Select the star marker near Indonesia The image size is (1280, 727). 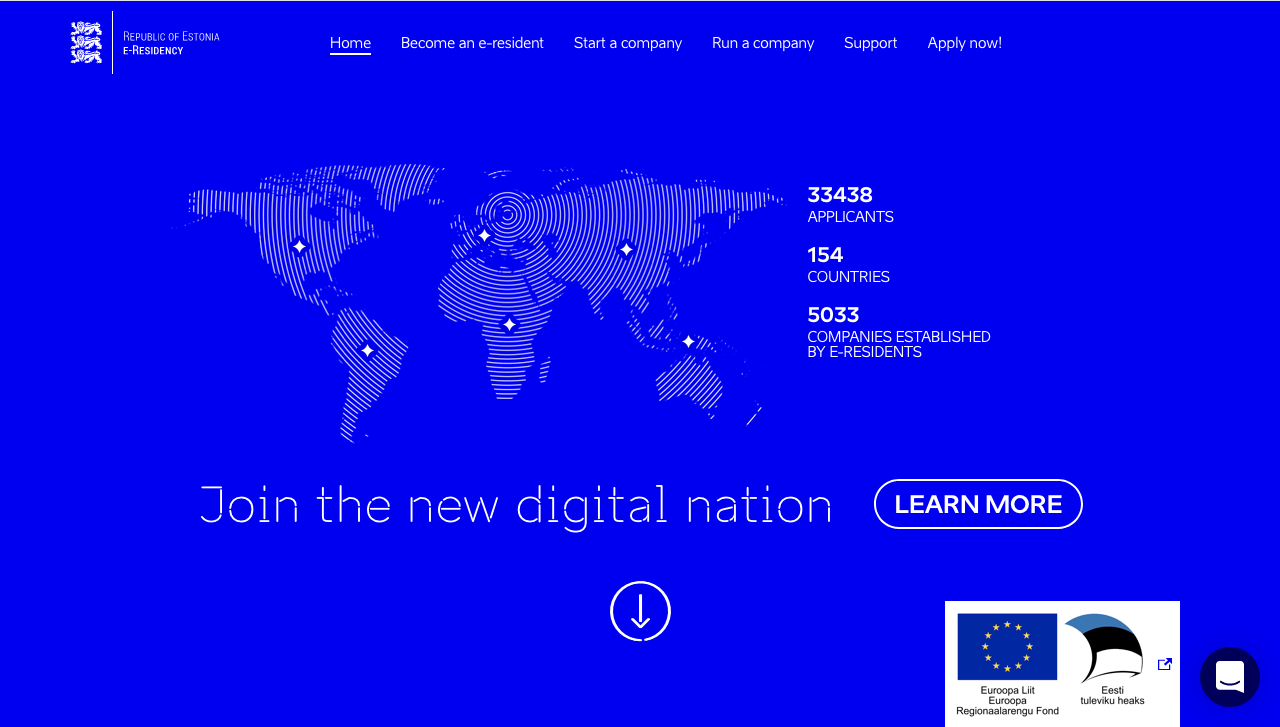[688, 342]
